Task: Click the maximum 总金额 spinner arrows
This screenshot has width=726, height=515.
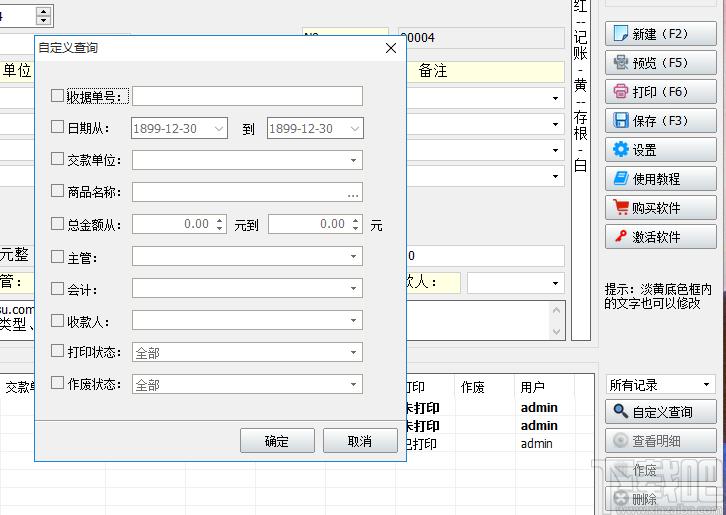Action: point(356,224)
